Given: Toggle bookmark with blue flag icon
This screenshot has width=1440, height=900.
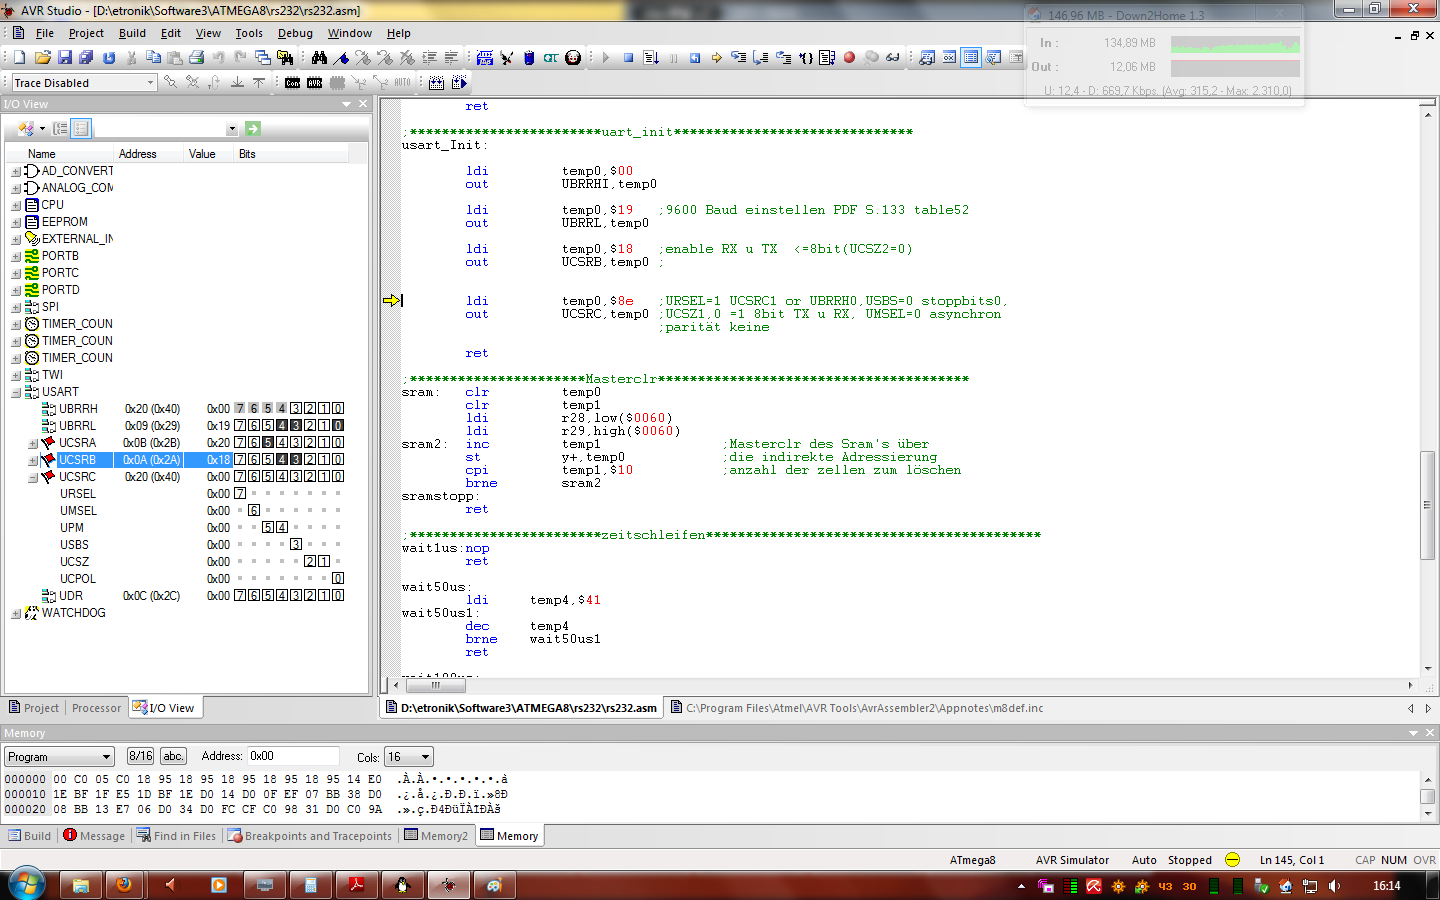Looking at the screenshot, I should coord(341,58).
